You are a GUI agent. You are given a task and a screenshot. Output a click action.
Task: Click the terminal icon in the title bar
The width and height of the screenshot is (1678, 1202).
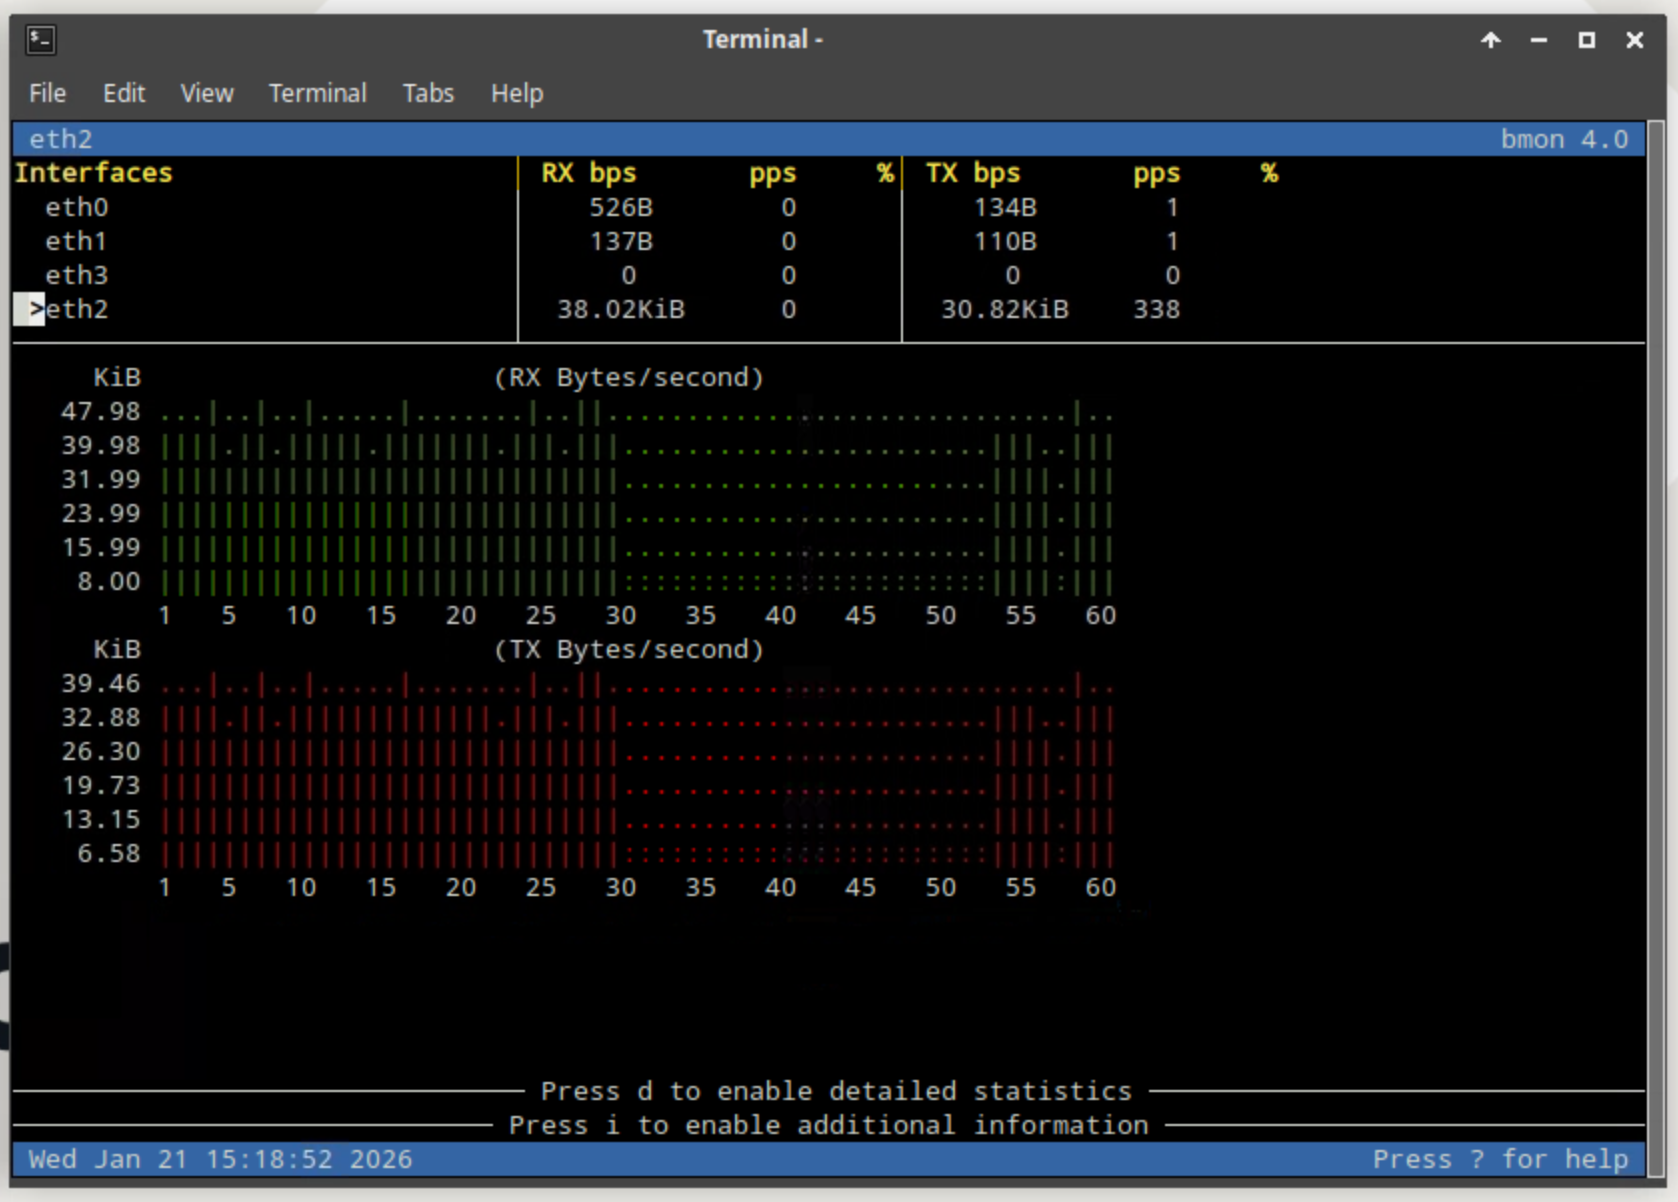[41, 40]
